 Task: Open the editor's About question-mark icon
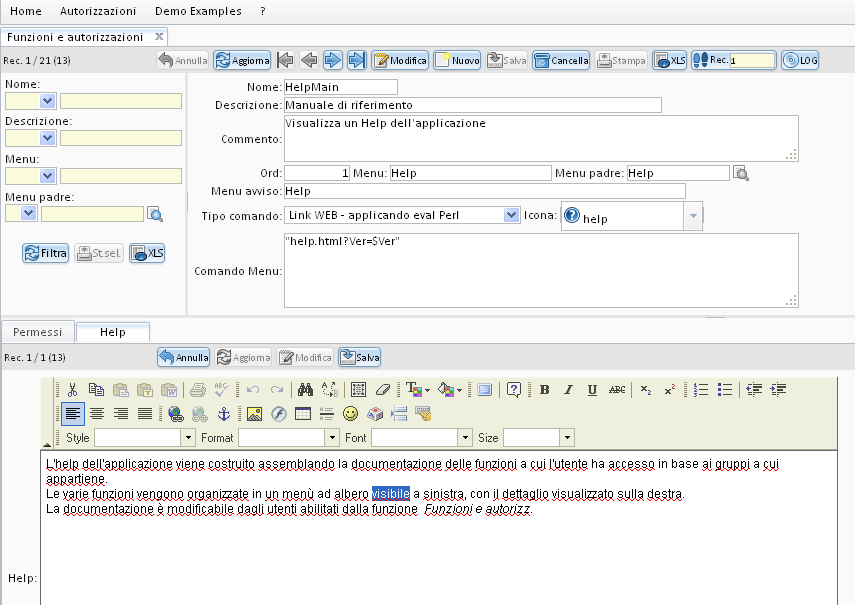[514, 390]
